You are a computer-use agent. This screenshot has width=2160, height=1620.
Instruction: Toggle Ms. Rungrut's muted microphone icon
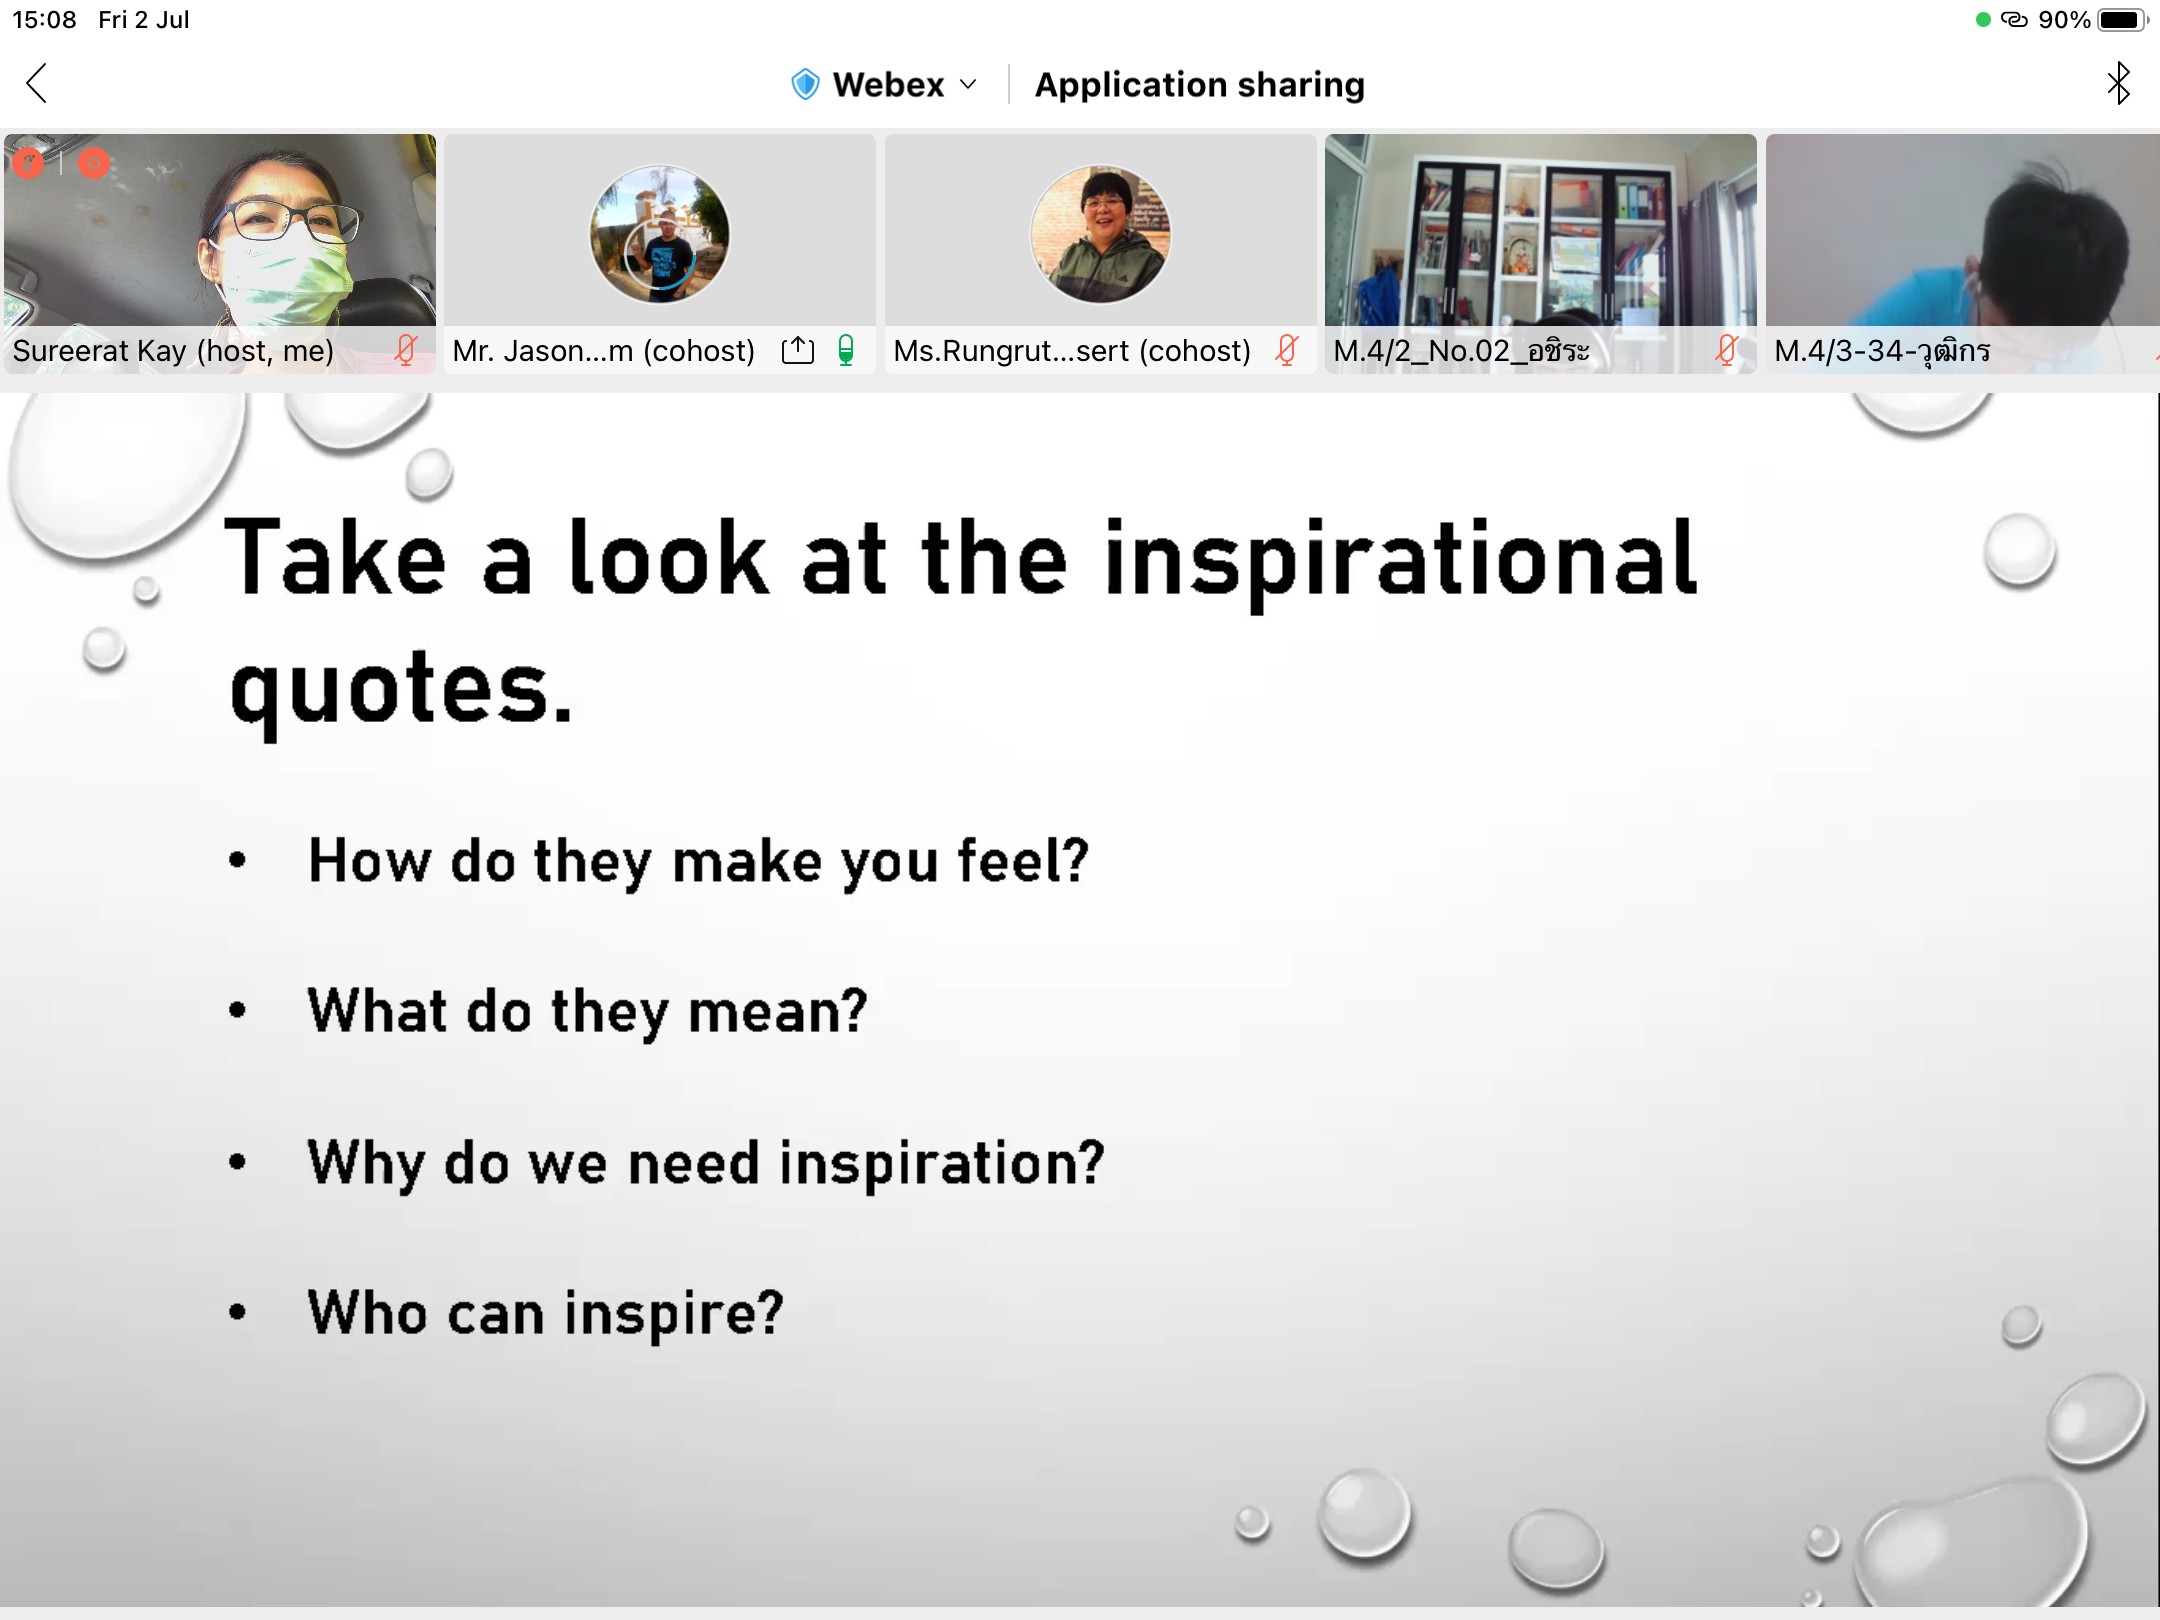[x=1287, y=350]
